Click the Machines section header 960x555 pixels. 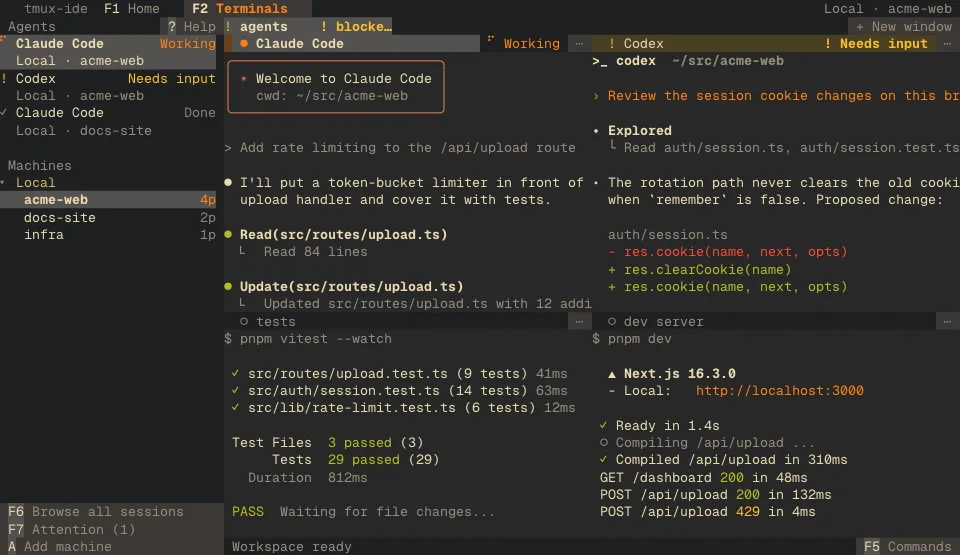39,165
